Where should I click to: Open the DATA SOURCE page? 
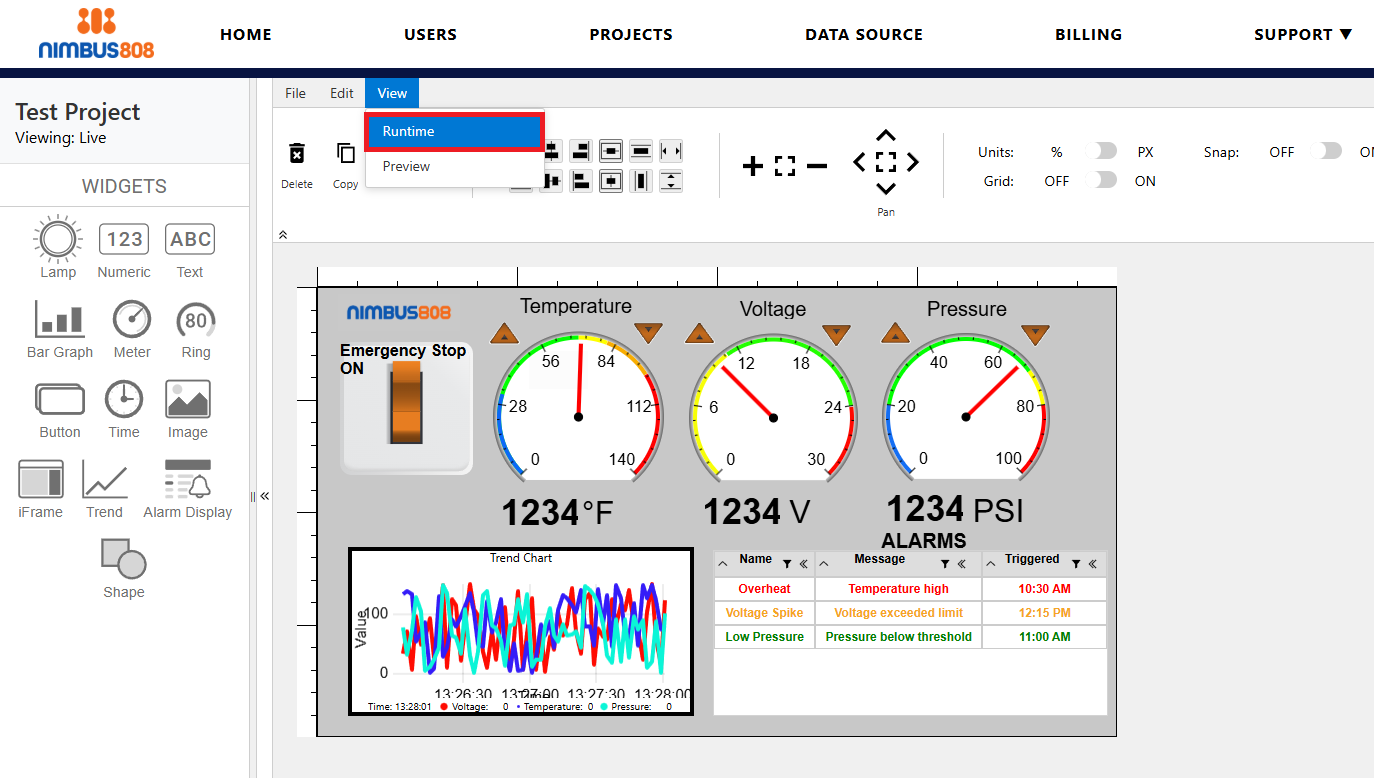(x=864, y=34)
